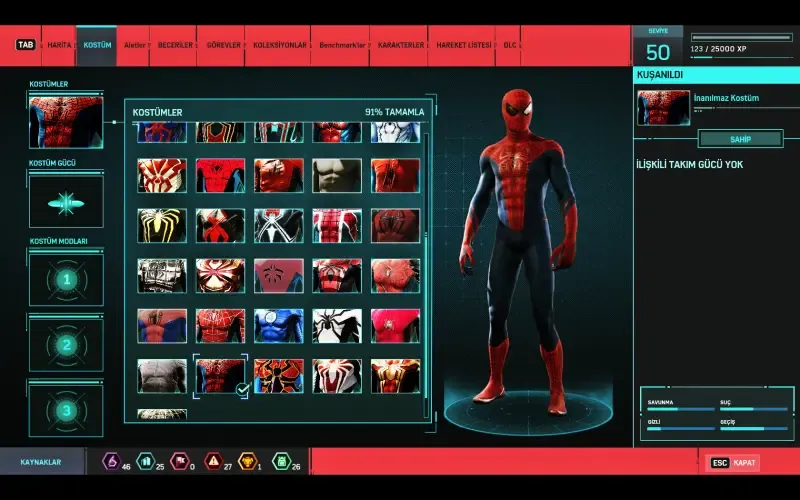This screenshot has width=800, height=500.
Task: Click the teal token icon showing 25
Action: click(x=145, y=462)
